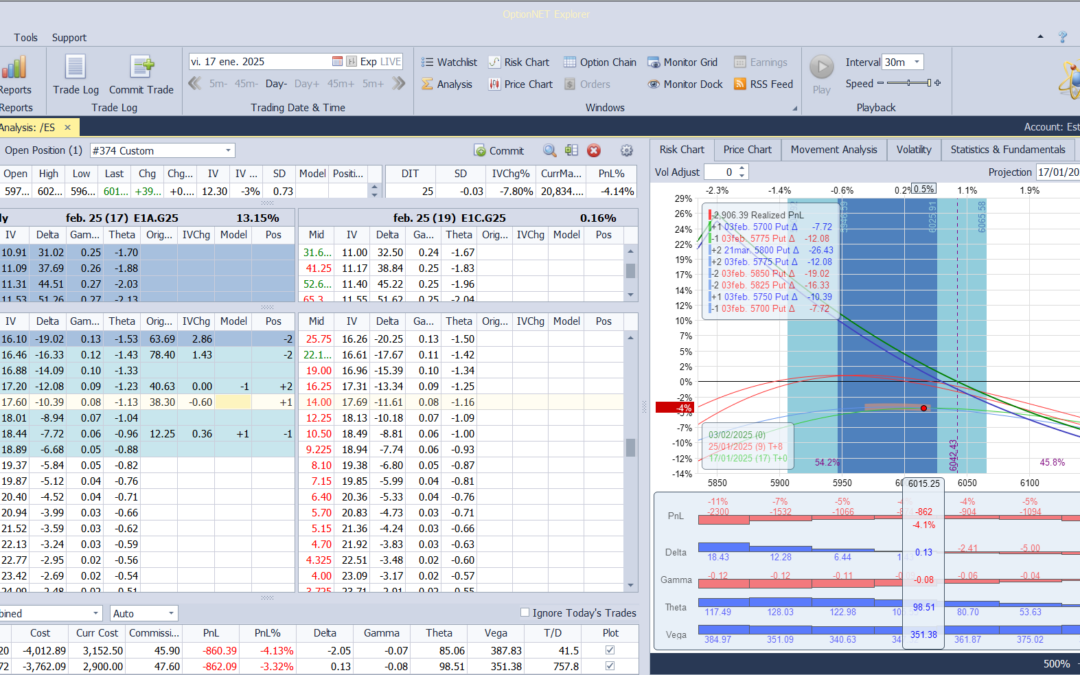This screenshot has width=1080, height=675.
Task: Click the red delete circle icon
Action: coord(594,150)
